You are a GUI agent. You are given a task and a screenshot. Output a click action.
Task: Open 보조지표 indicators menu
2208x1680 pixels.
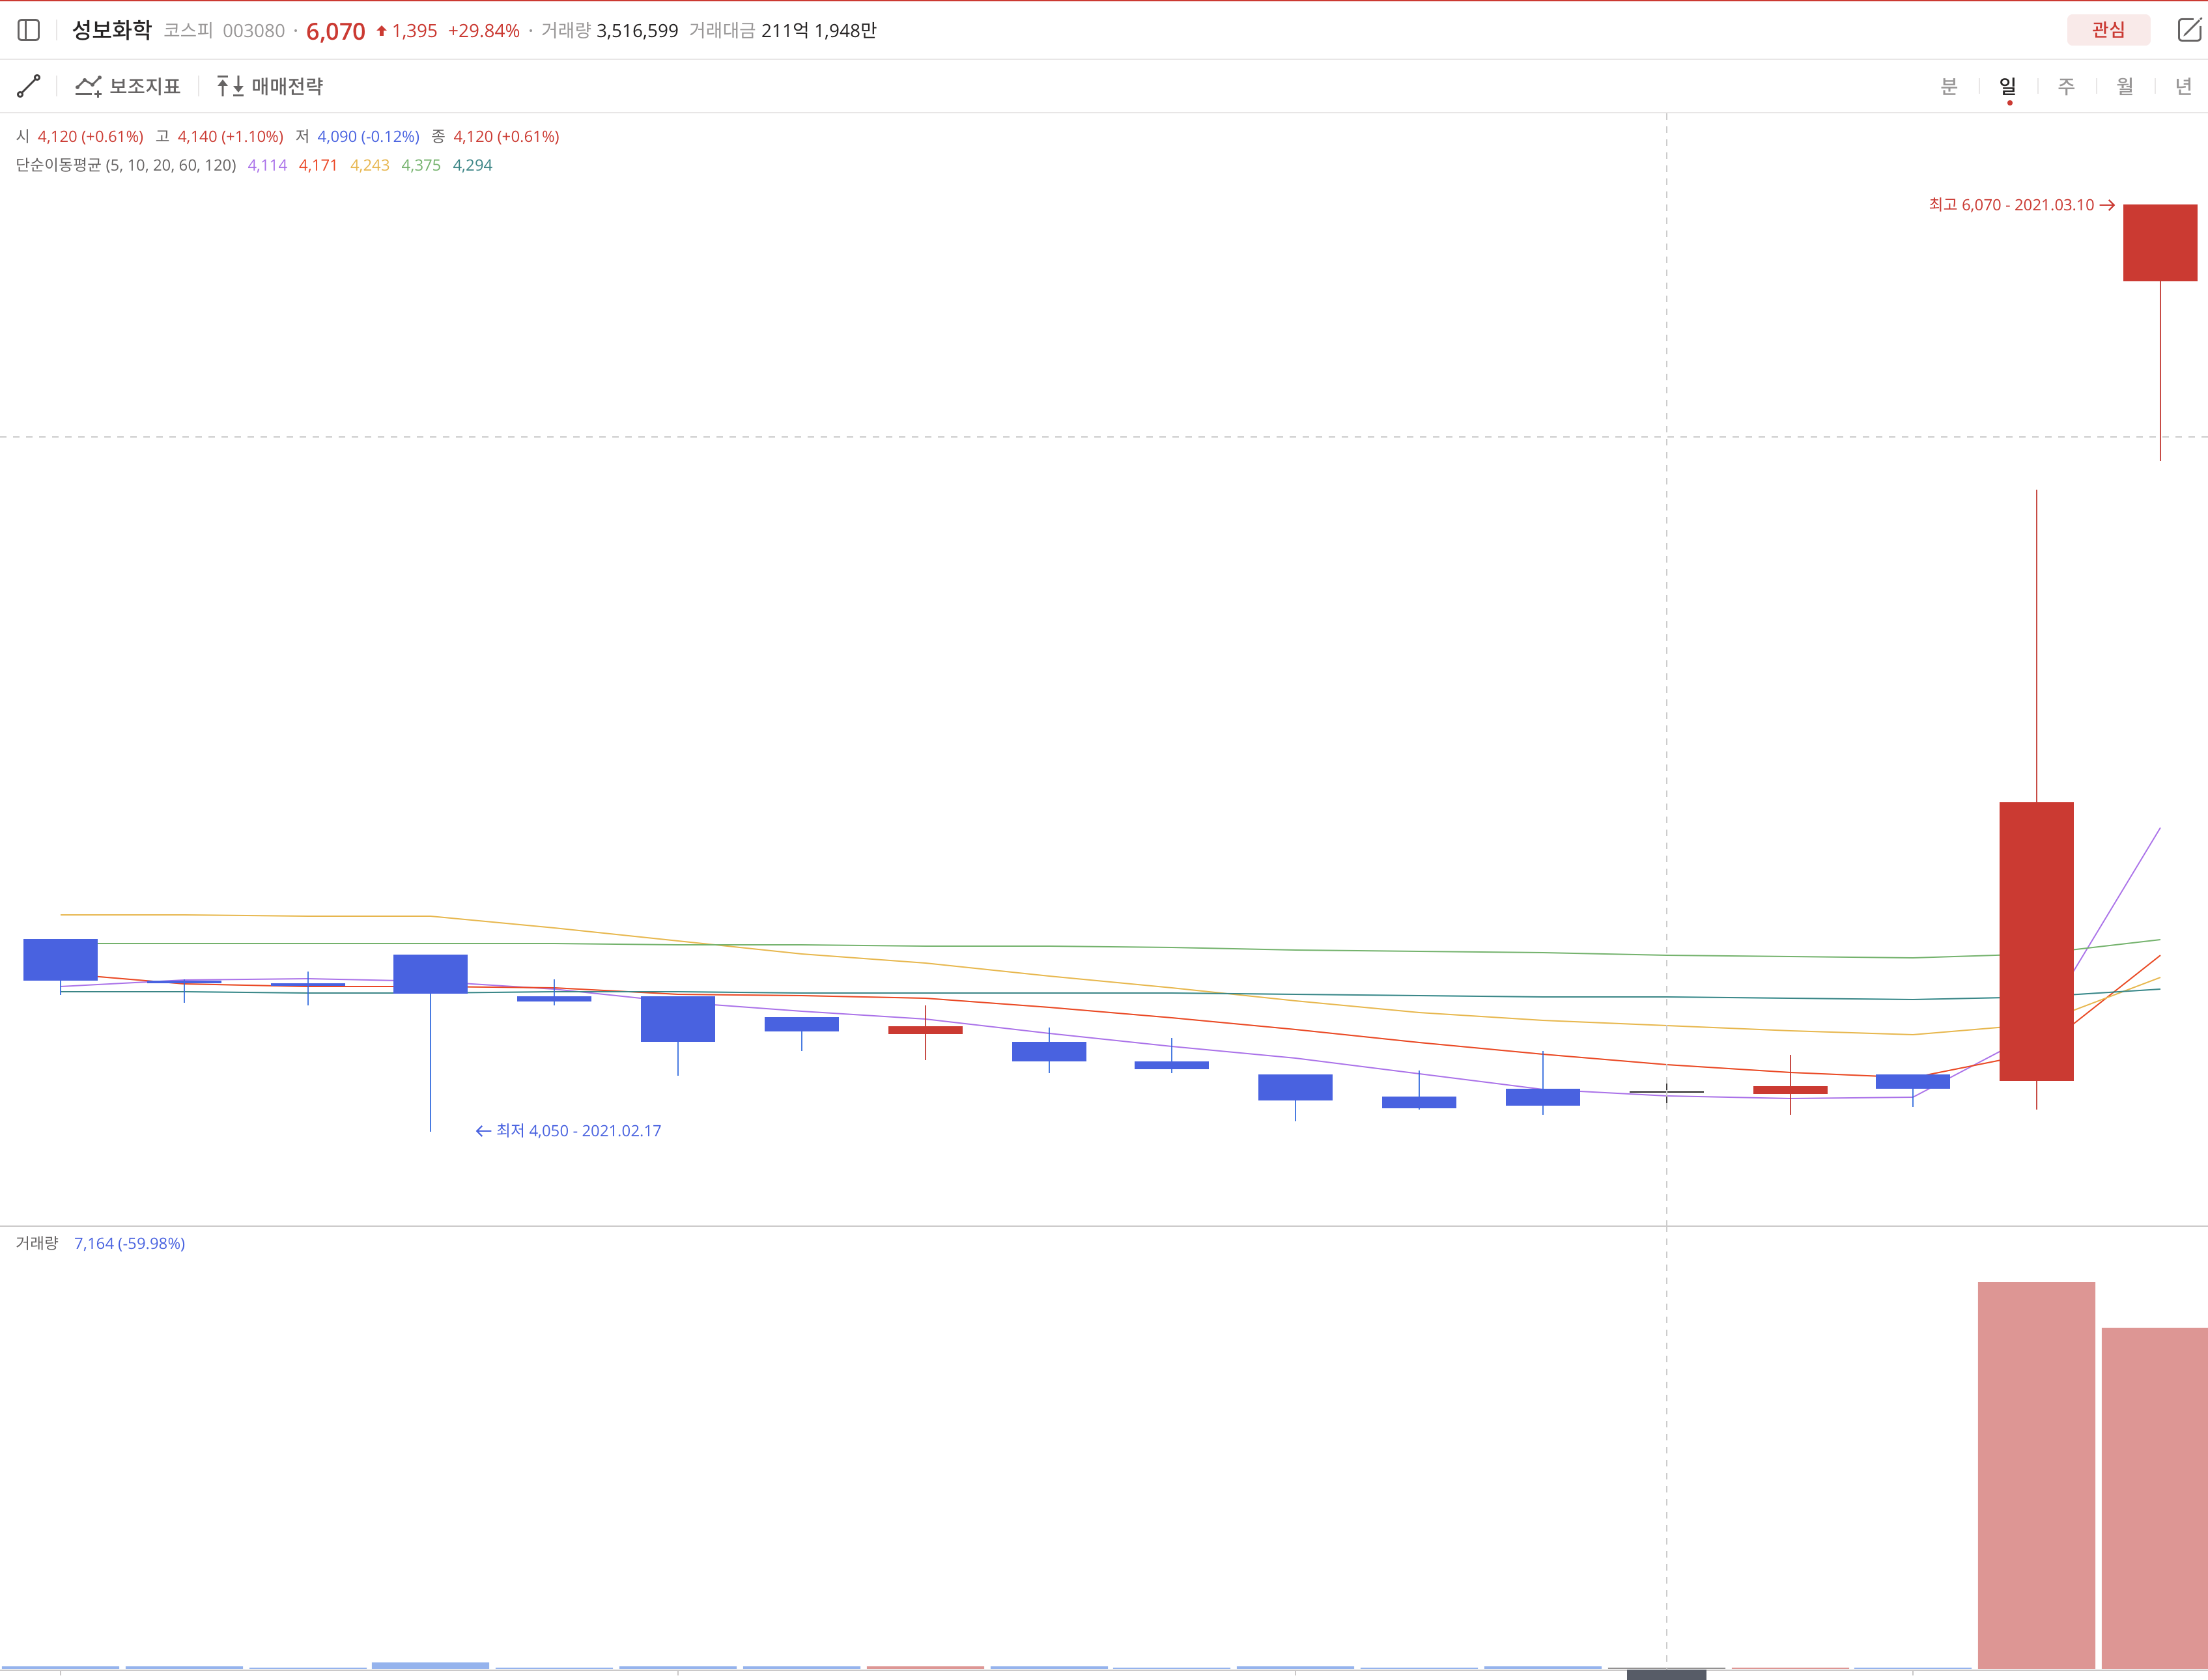[x=128, y=86]
